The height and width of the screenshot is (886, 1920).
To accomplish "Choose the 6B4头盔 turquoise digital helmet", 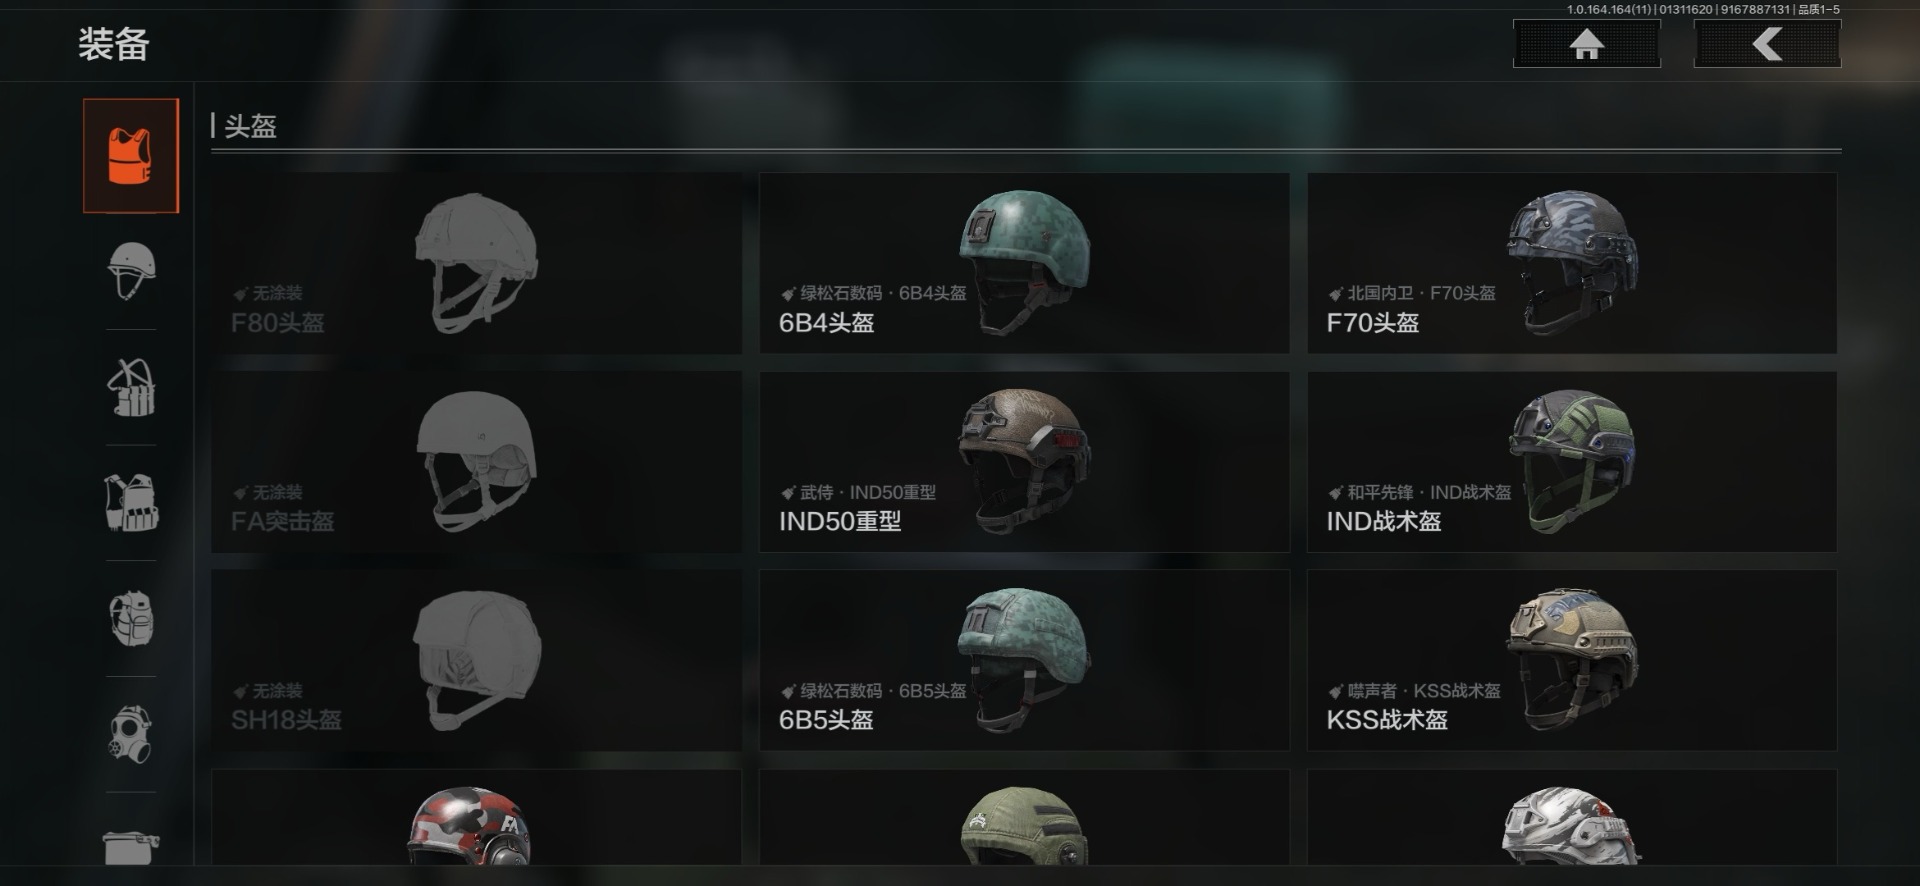I will 1024,263.
